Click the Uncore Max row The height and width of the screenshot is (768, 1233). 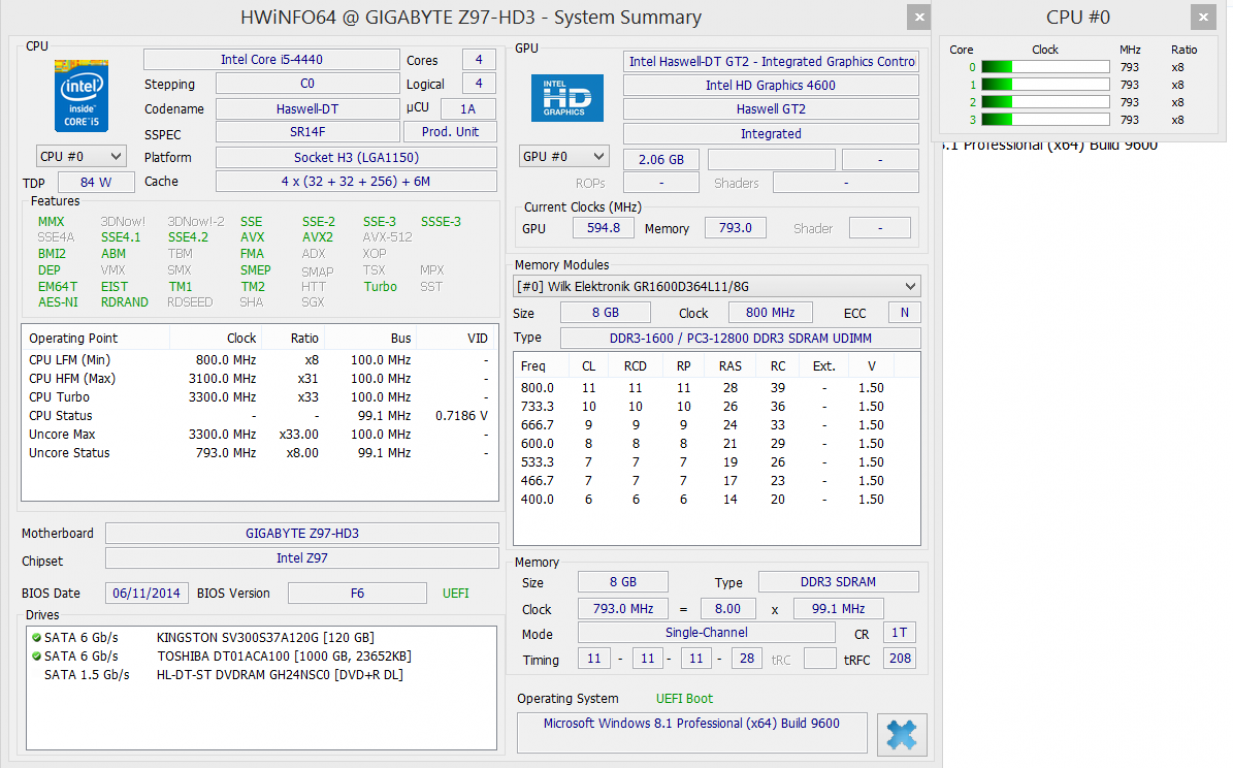pos(259,434)
